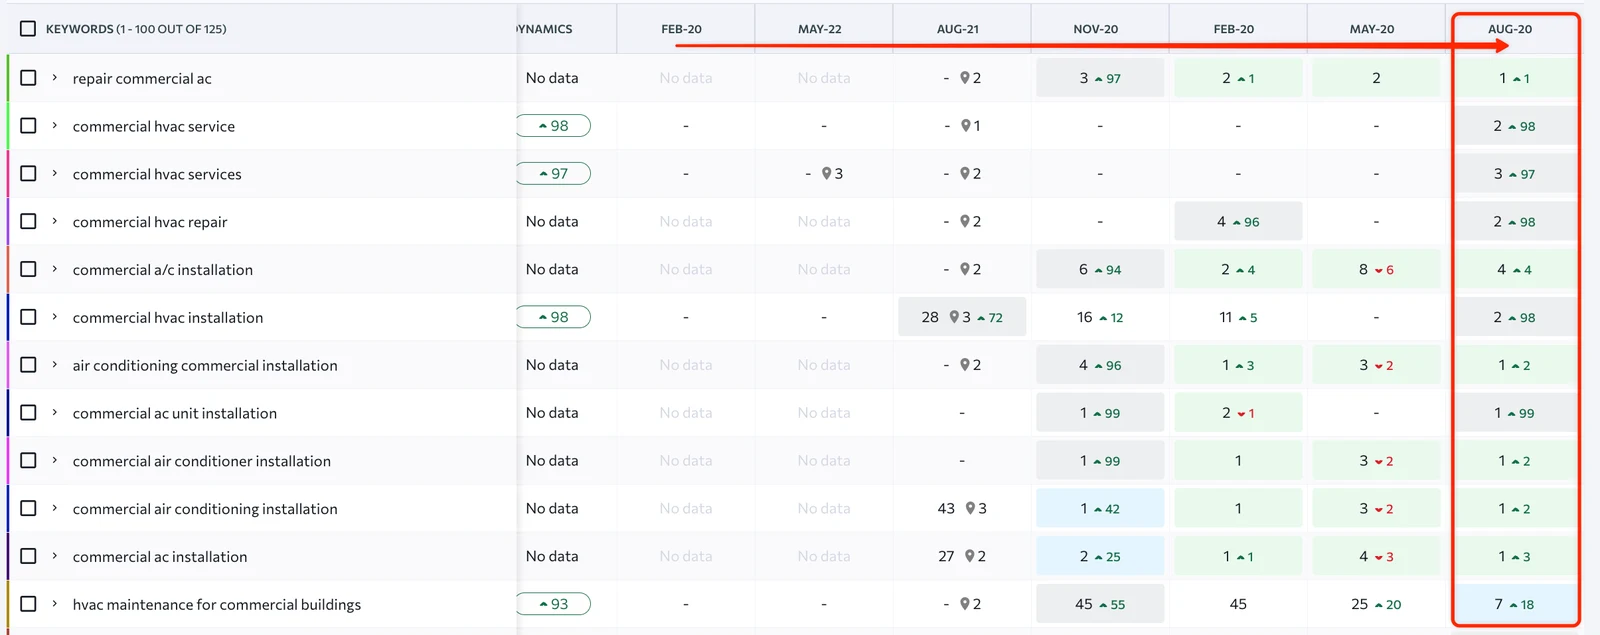The height and width of the screenshot is (635, 1600).
Task: Click NOV-20 cell 45 up 55 for hvac maintenance
Action: click(x=1100, y=604)
